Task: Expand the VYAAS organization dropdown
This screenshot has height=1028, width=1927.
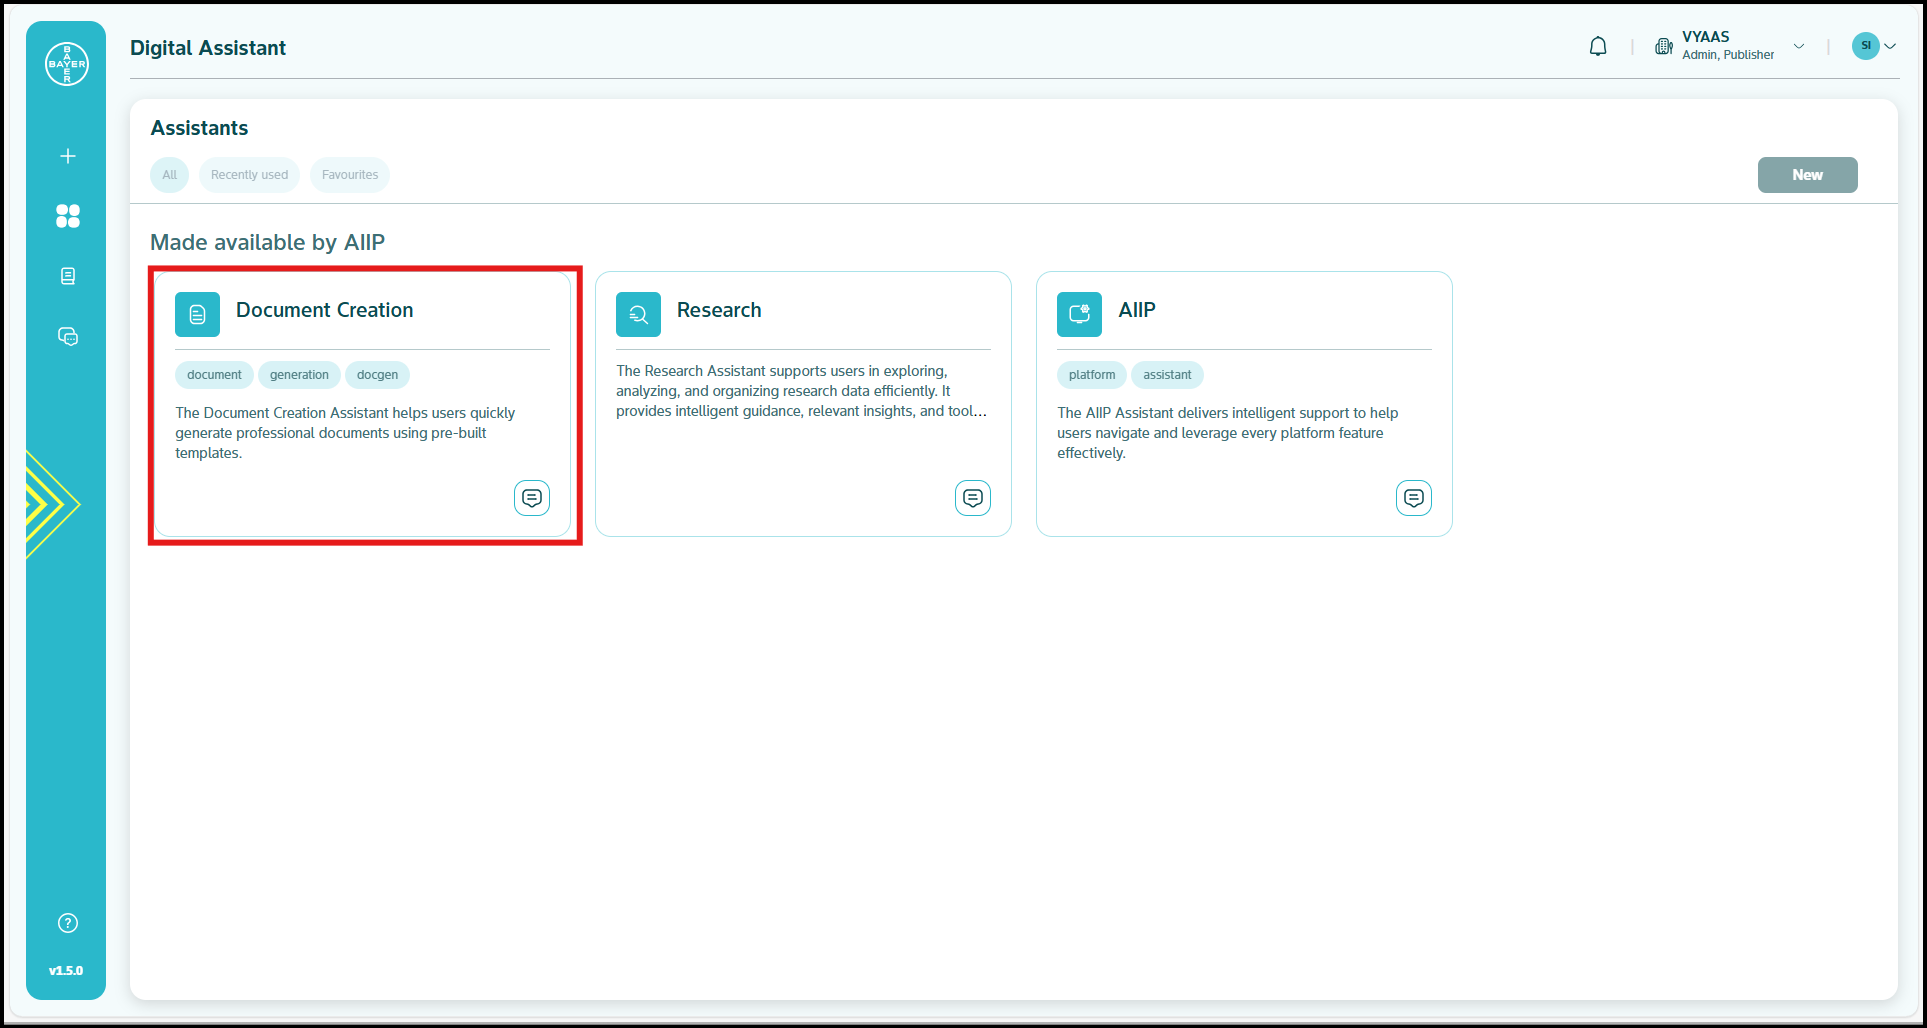Action: point(1799,46)
